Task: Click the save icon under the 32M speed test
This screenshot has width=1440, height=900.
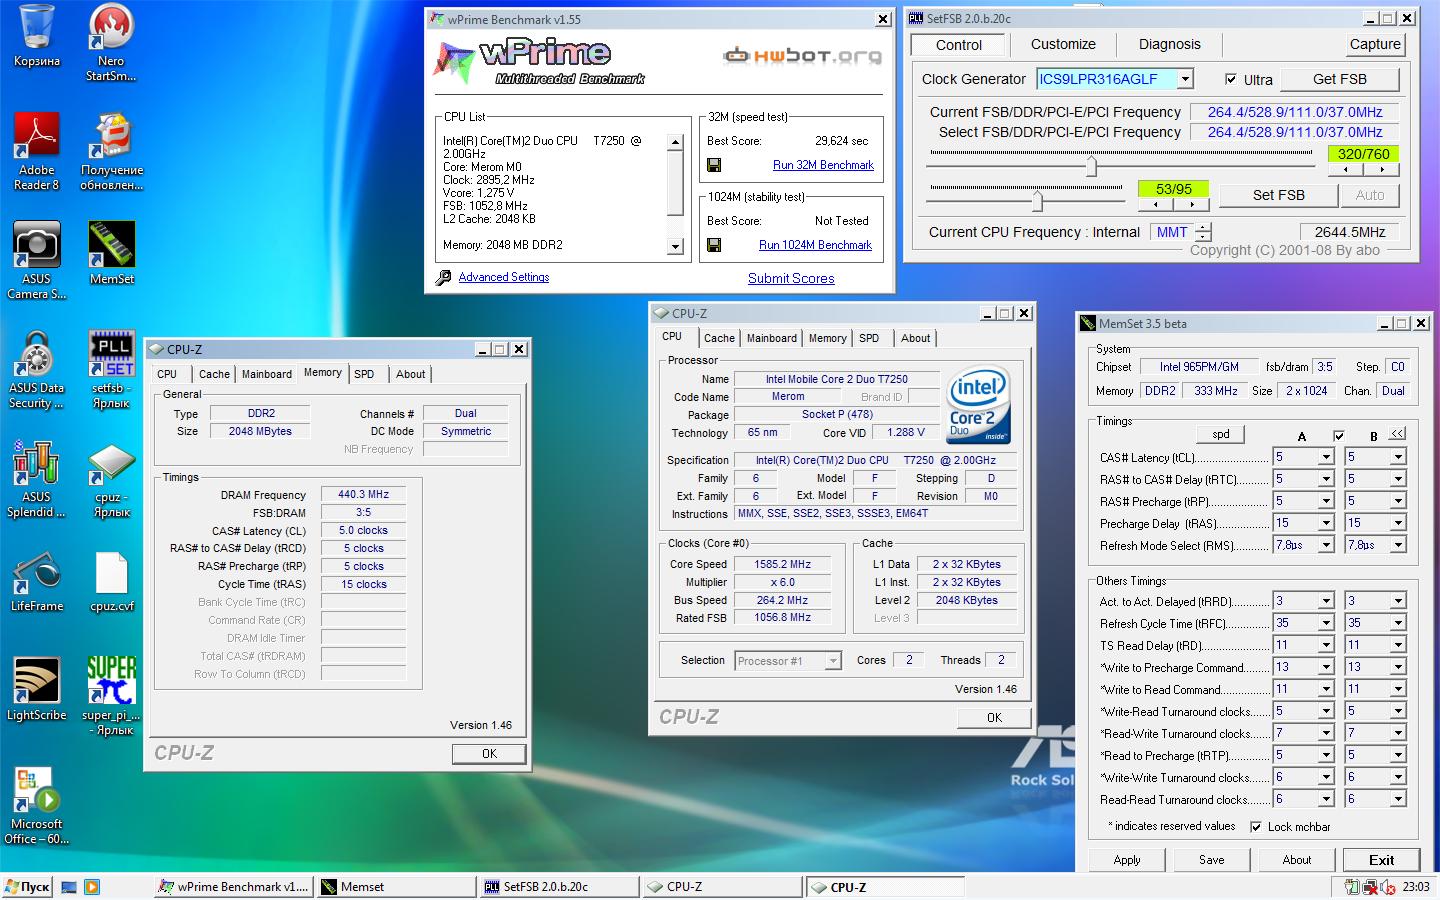Action: pyautogui.click(x=714, y=165)
